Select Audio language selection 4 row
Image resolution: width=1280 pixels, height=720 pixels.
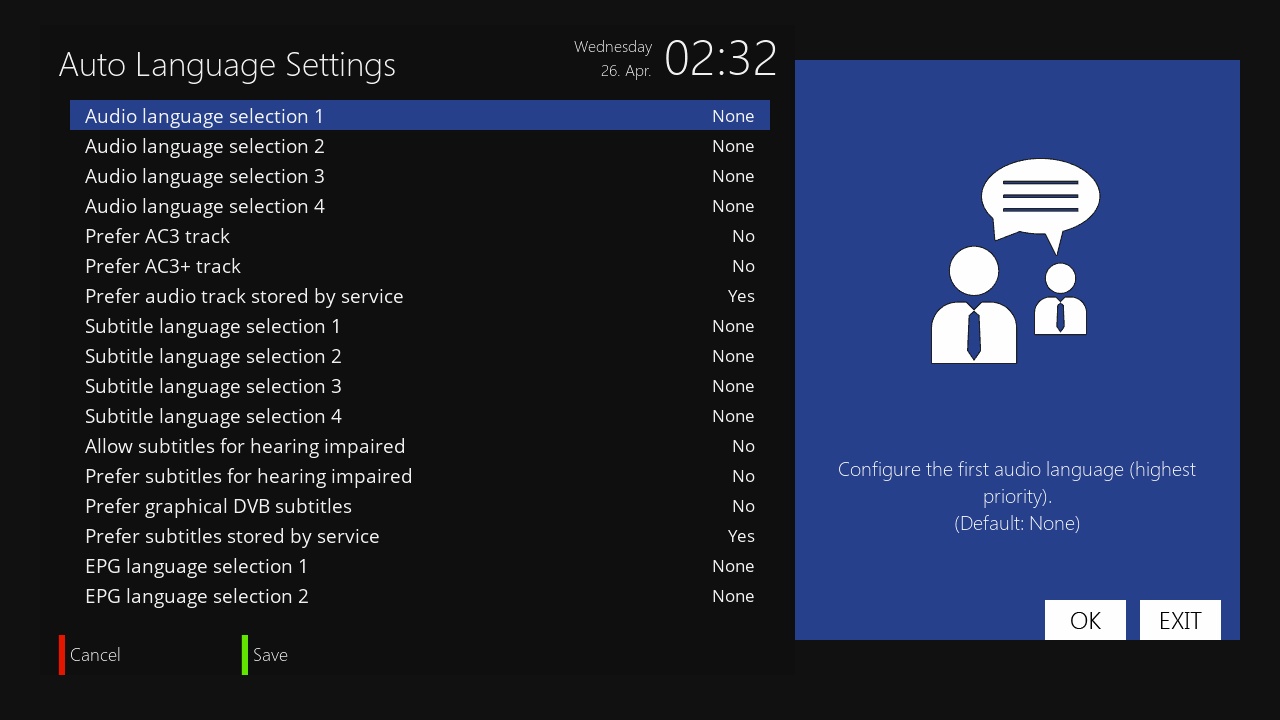coord(420,206)
